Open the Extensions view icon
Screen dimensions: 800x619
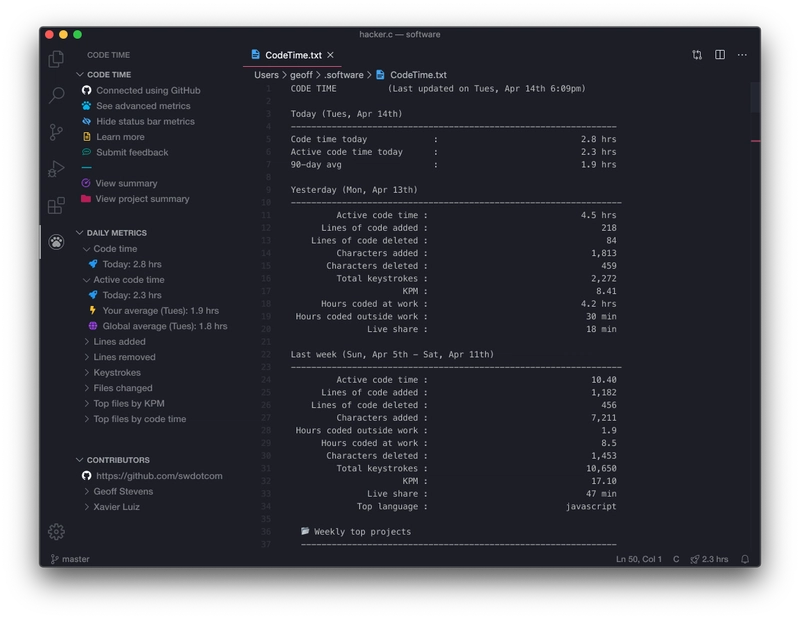[56, 205]
